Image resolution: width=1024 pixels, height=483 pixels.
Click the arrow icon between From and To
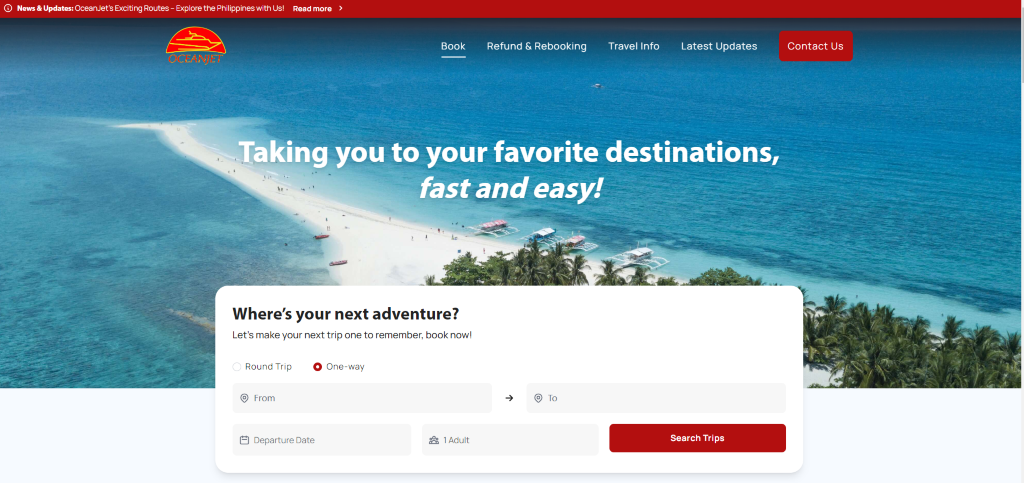[x=509, y=398]
